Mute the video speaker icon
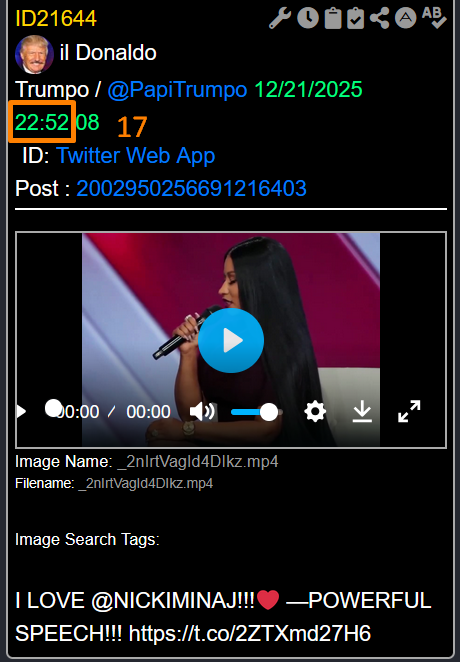This screenshot has width=460, height=662. (x=202, y=411)
